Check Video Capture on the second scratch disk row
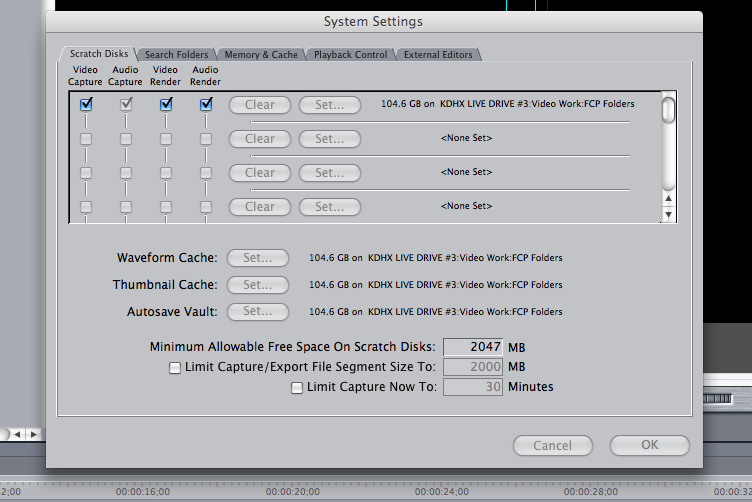This screenshot has width=752, height=502. click(x=87, y=138)
